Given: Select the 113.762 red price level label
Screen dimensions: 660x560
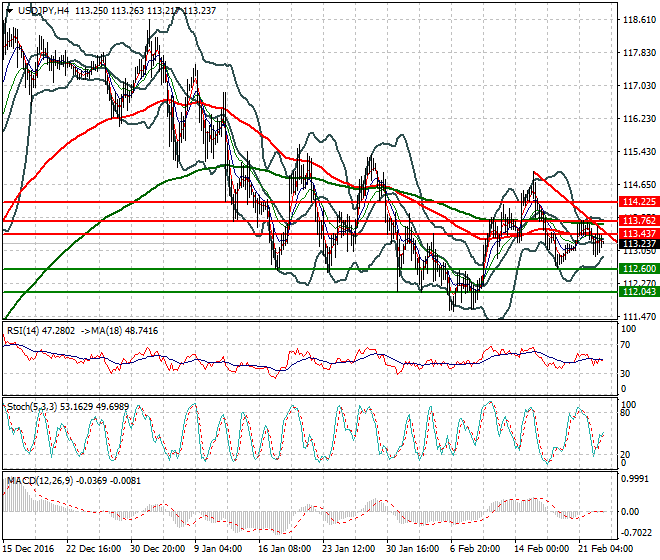Looking at the screenshot, I should coord(639,221).
